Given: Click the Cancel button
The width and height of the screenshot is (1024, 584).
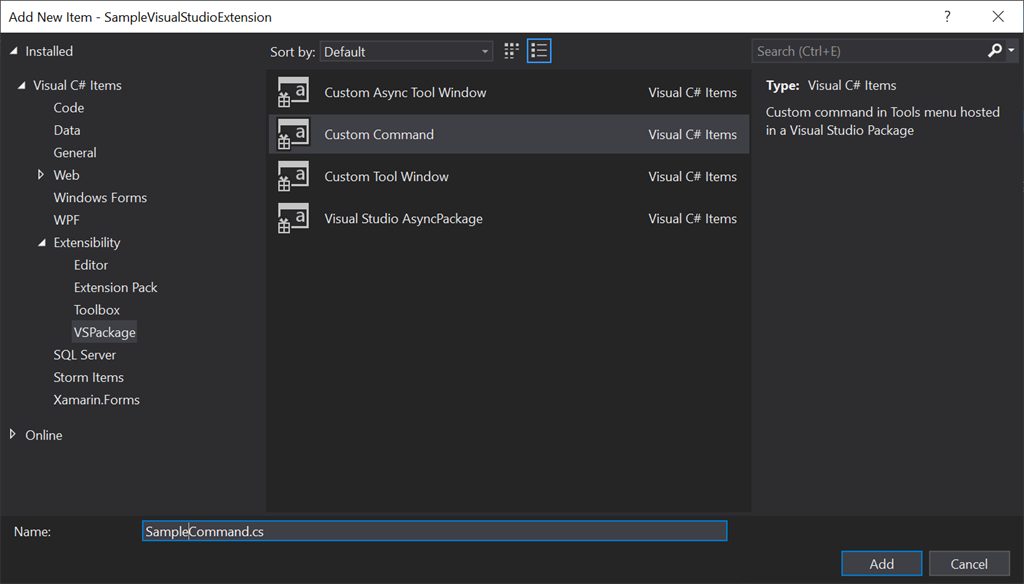Looking at the screenshot, I should pyautogui.click(x=969, y=564).
